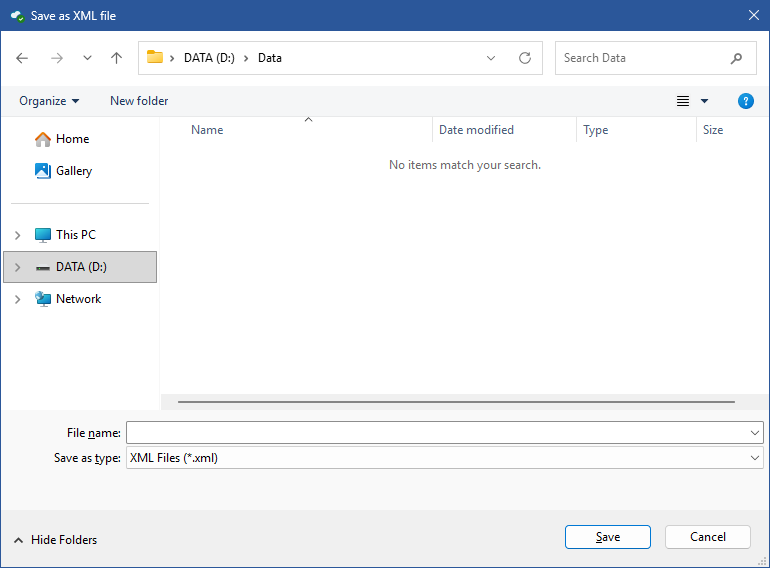
Task: Click the search magnifier icon
Action: click(737, 58)
